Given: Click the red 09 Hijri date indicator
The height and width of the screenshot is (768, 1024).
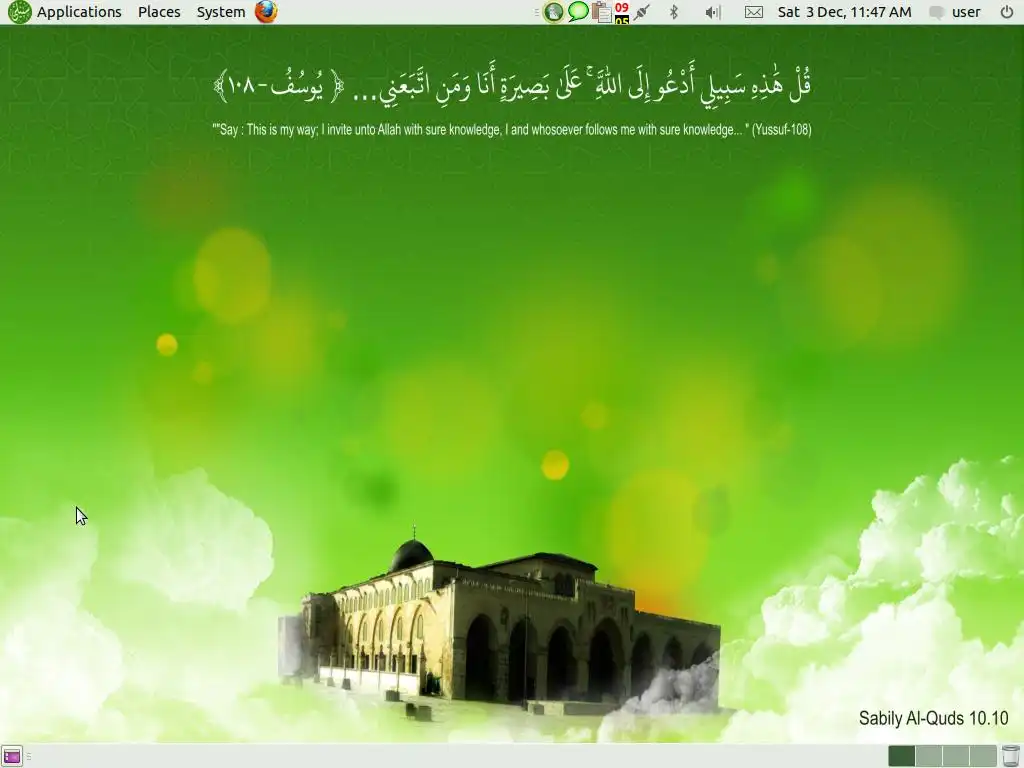Looking at the screenshot, I should coord(622,12).
